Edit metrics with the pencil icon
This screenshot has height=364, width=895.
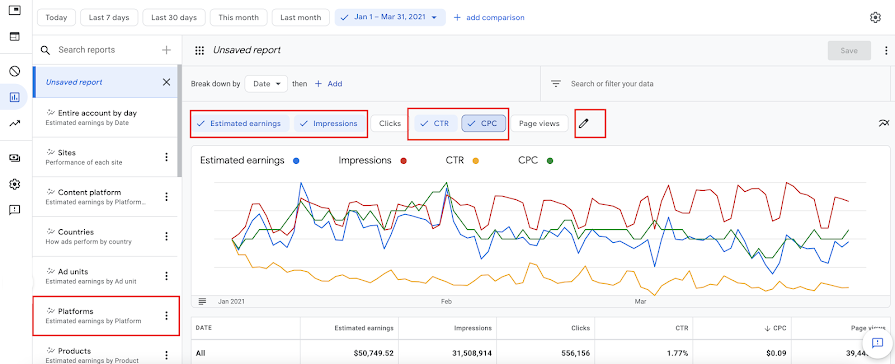[583, 123]
